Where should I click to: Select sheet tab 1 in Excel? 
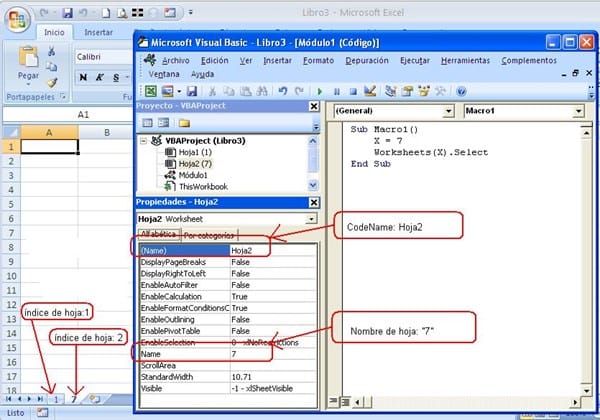point(56,399)
